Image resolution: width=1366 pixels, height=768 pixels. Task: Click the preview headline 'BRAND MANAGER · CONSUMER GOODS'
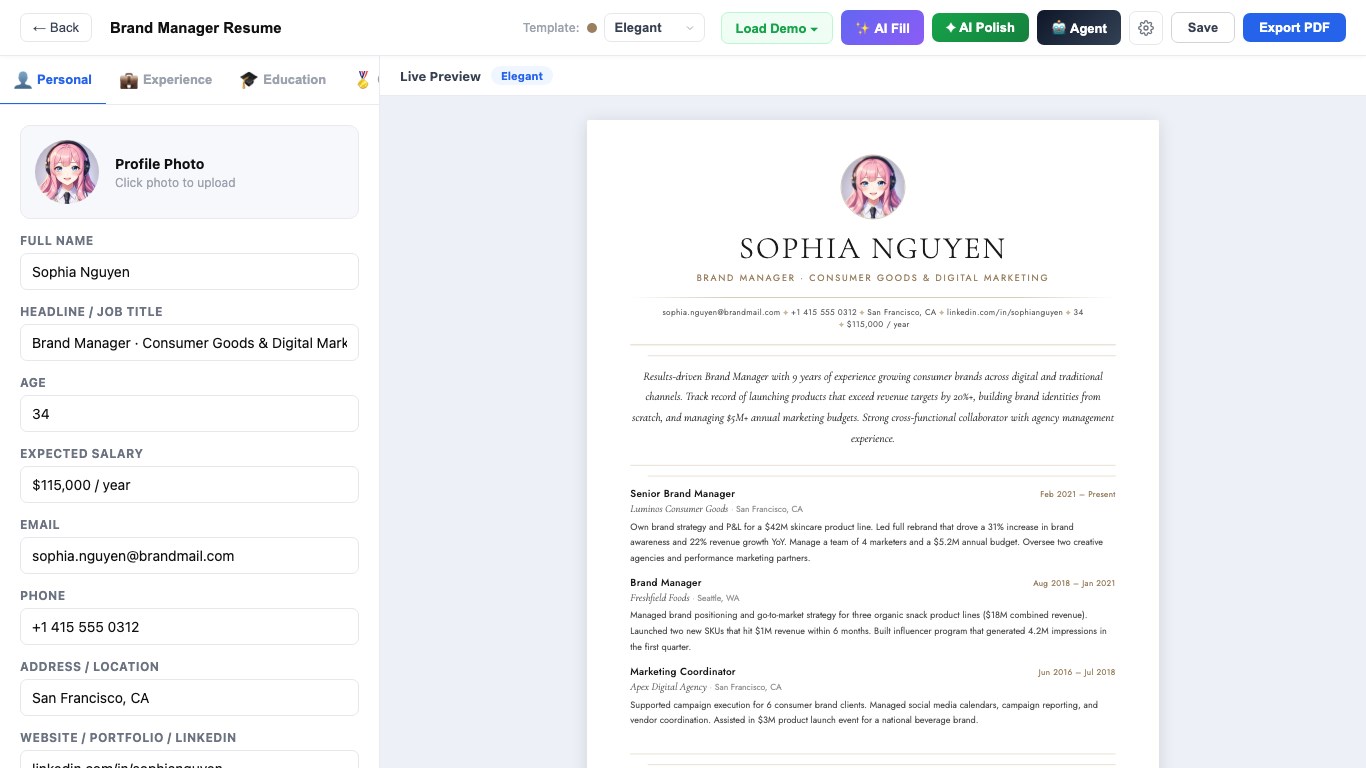click(872, 278)
